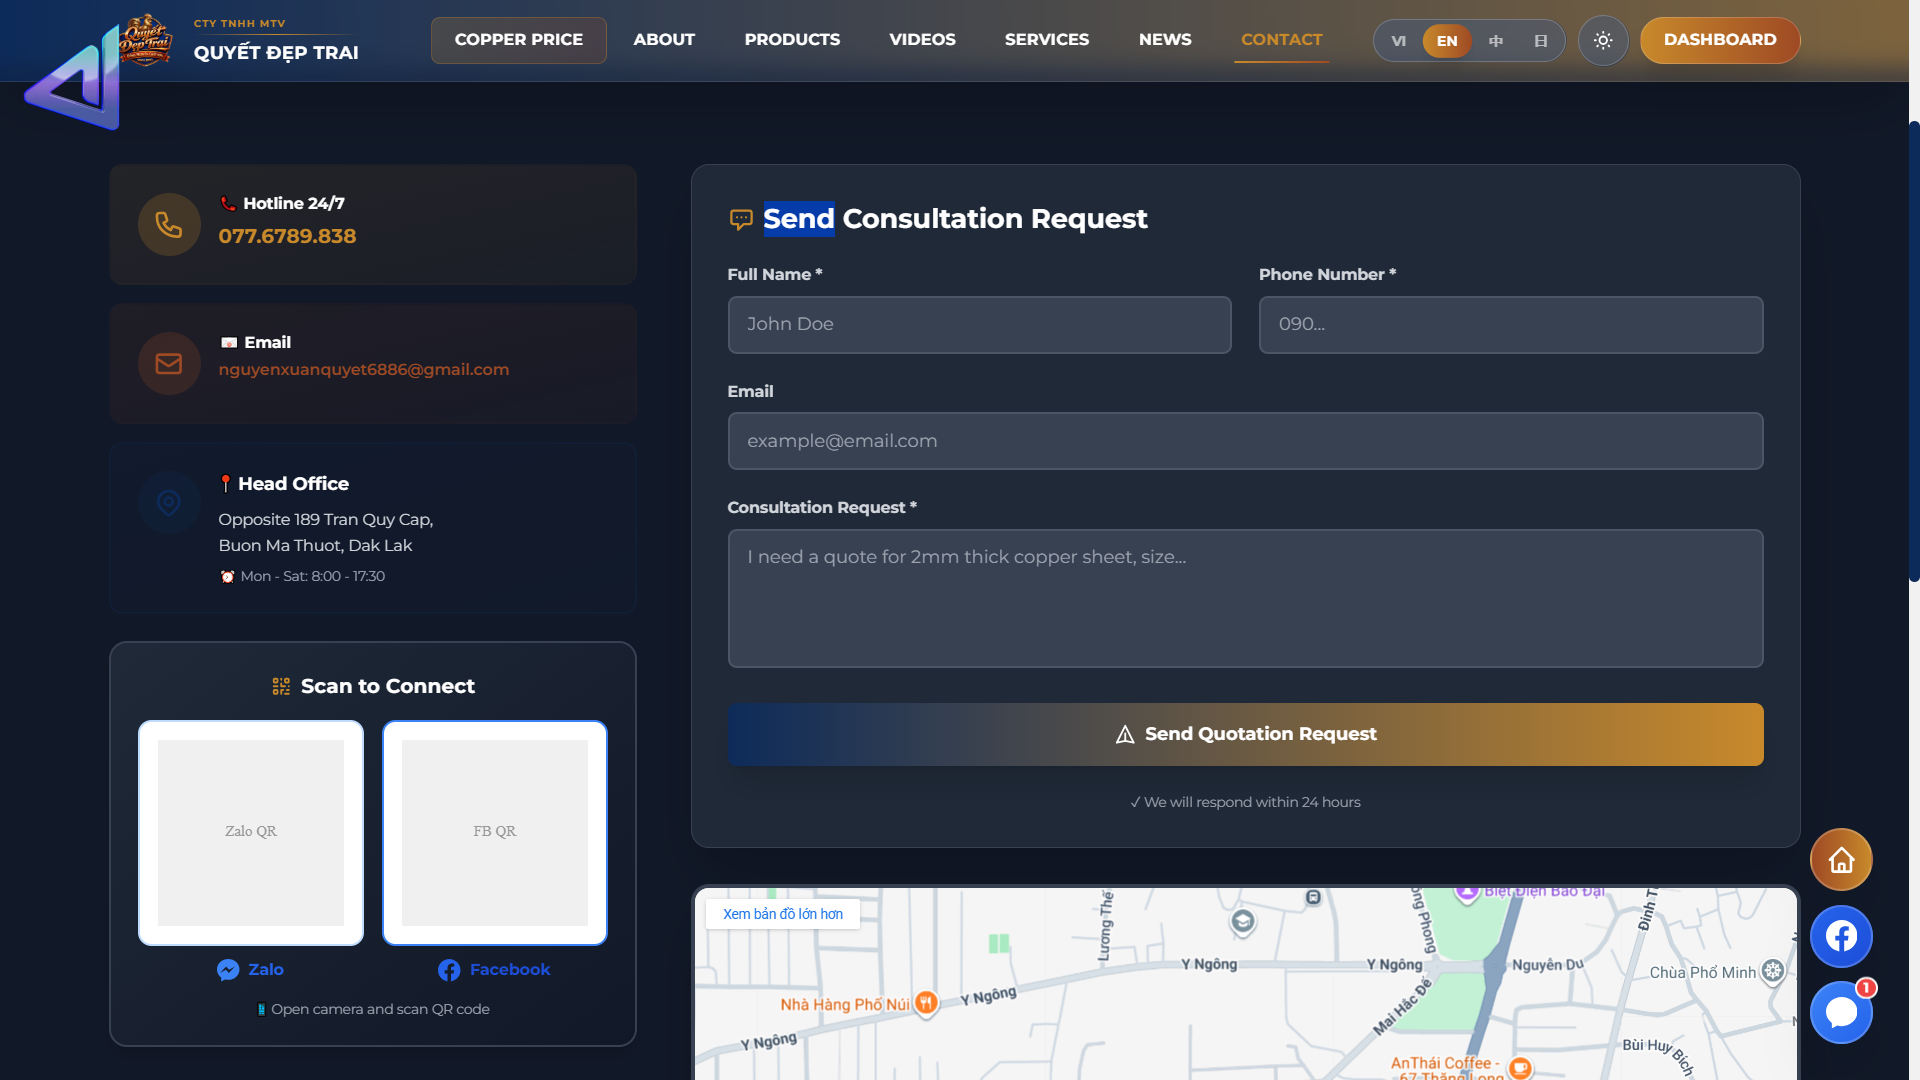Open the Dashboard button
This screenshot has width=1920, height=1080.
1719,40
